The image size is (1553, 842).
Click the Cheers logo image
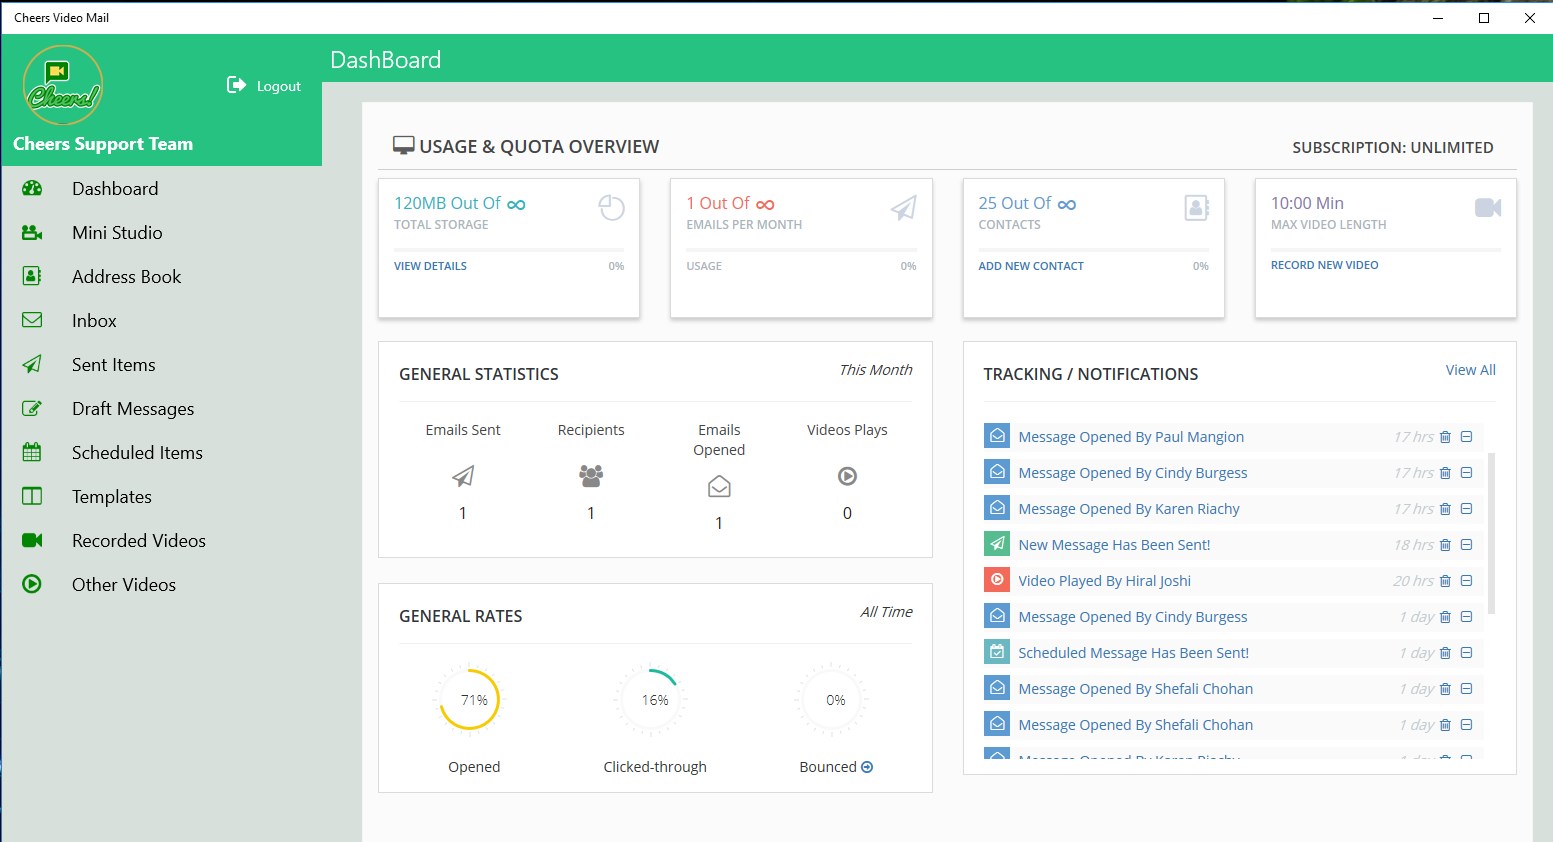63,85
